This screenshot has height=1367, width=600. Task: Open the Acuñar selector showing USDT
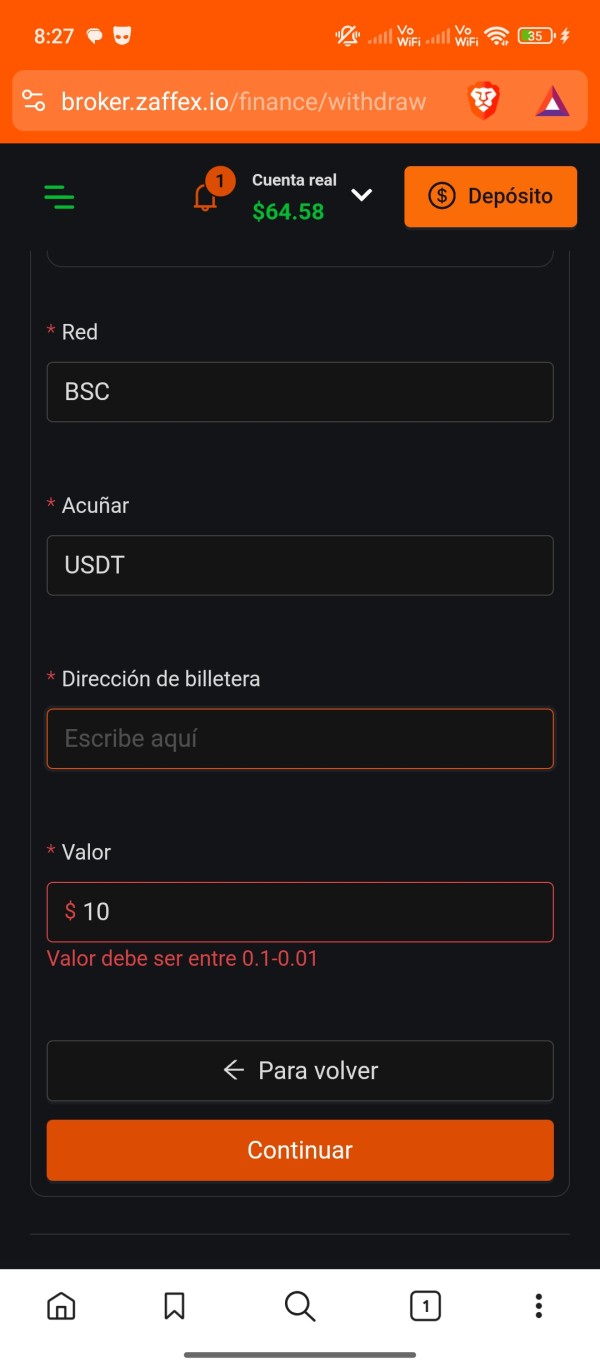300,565
